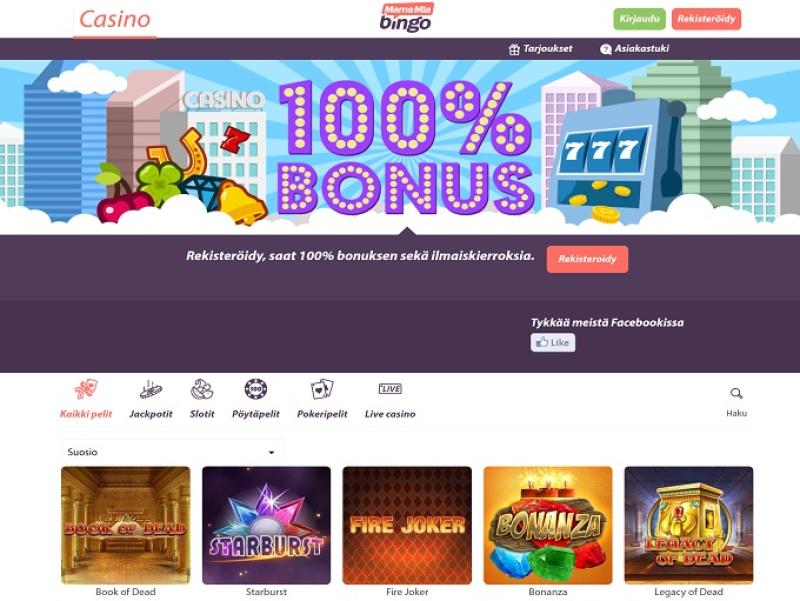Select the Jackpotit category icon

(151, 390)
